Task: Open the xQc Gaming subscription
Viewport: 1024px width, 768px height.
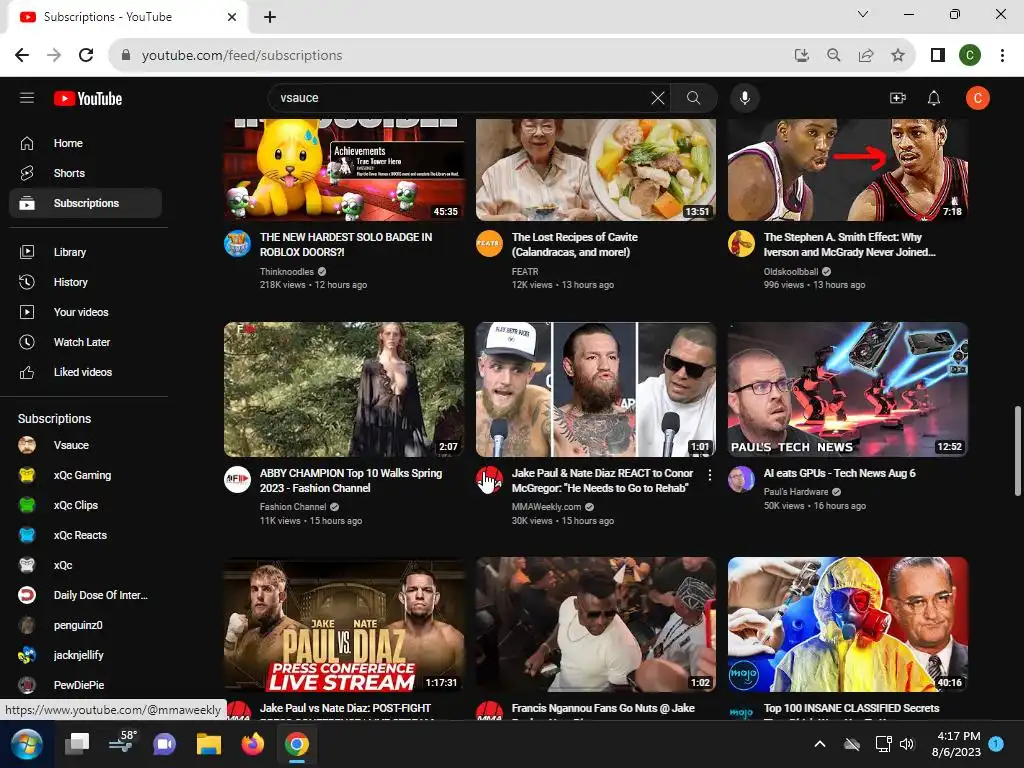Action: pos(86,475)
